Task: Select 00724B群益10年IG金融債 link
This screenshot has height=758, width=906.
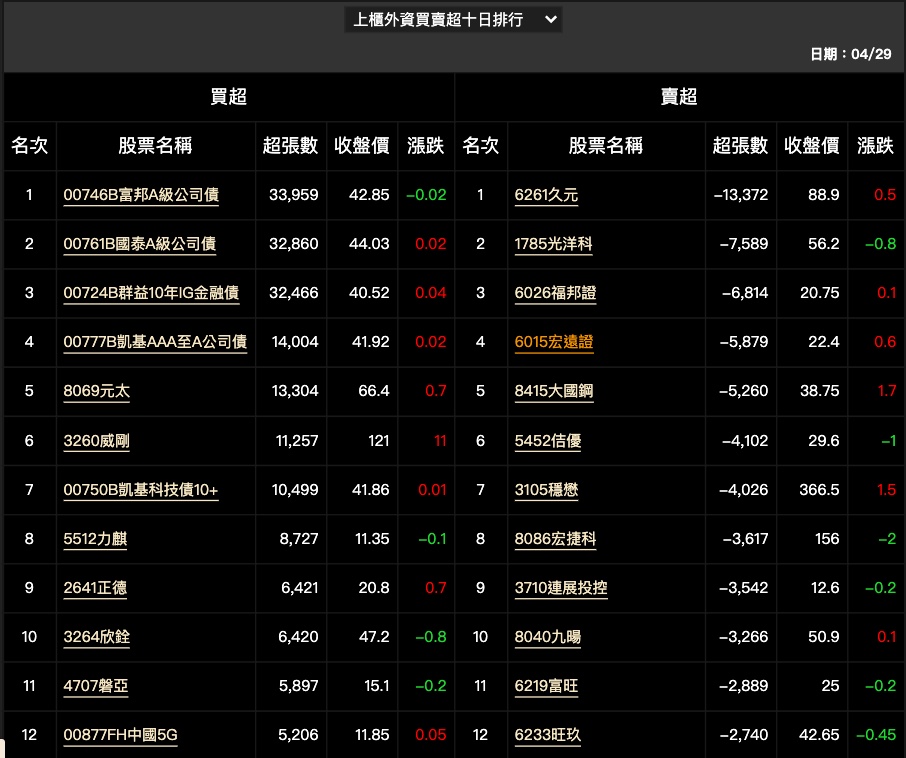Action: click(x=151, y=293)
